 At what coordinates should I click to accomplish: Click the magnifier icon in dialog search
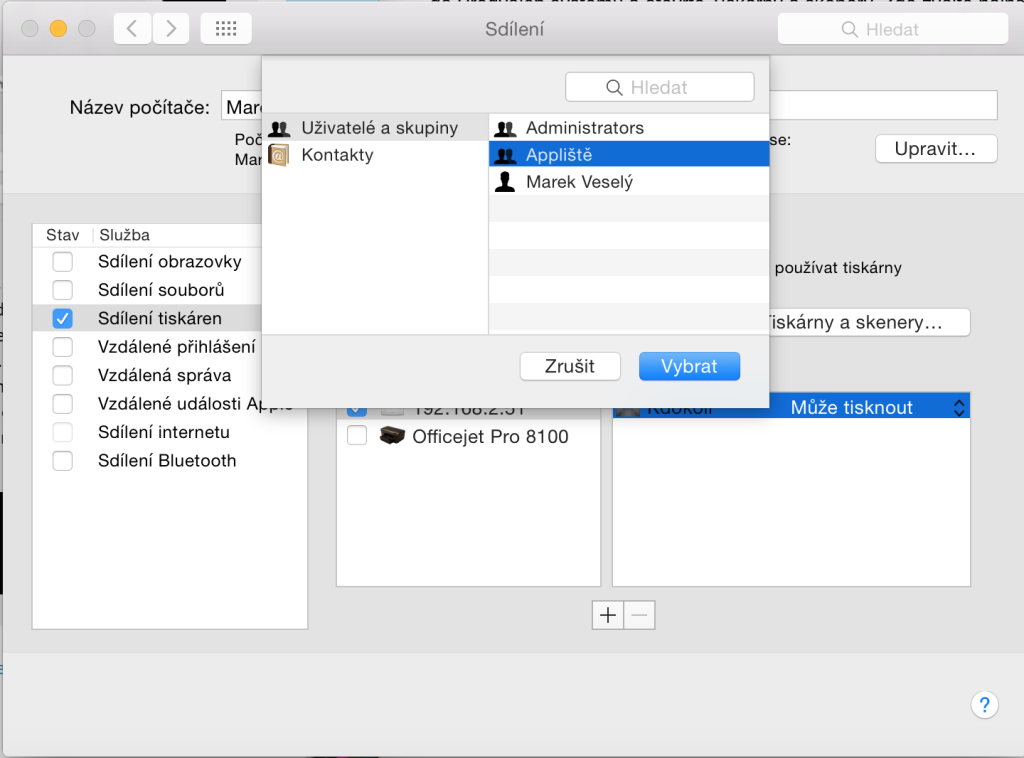click(614, 87)
